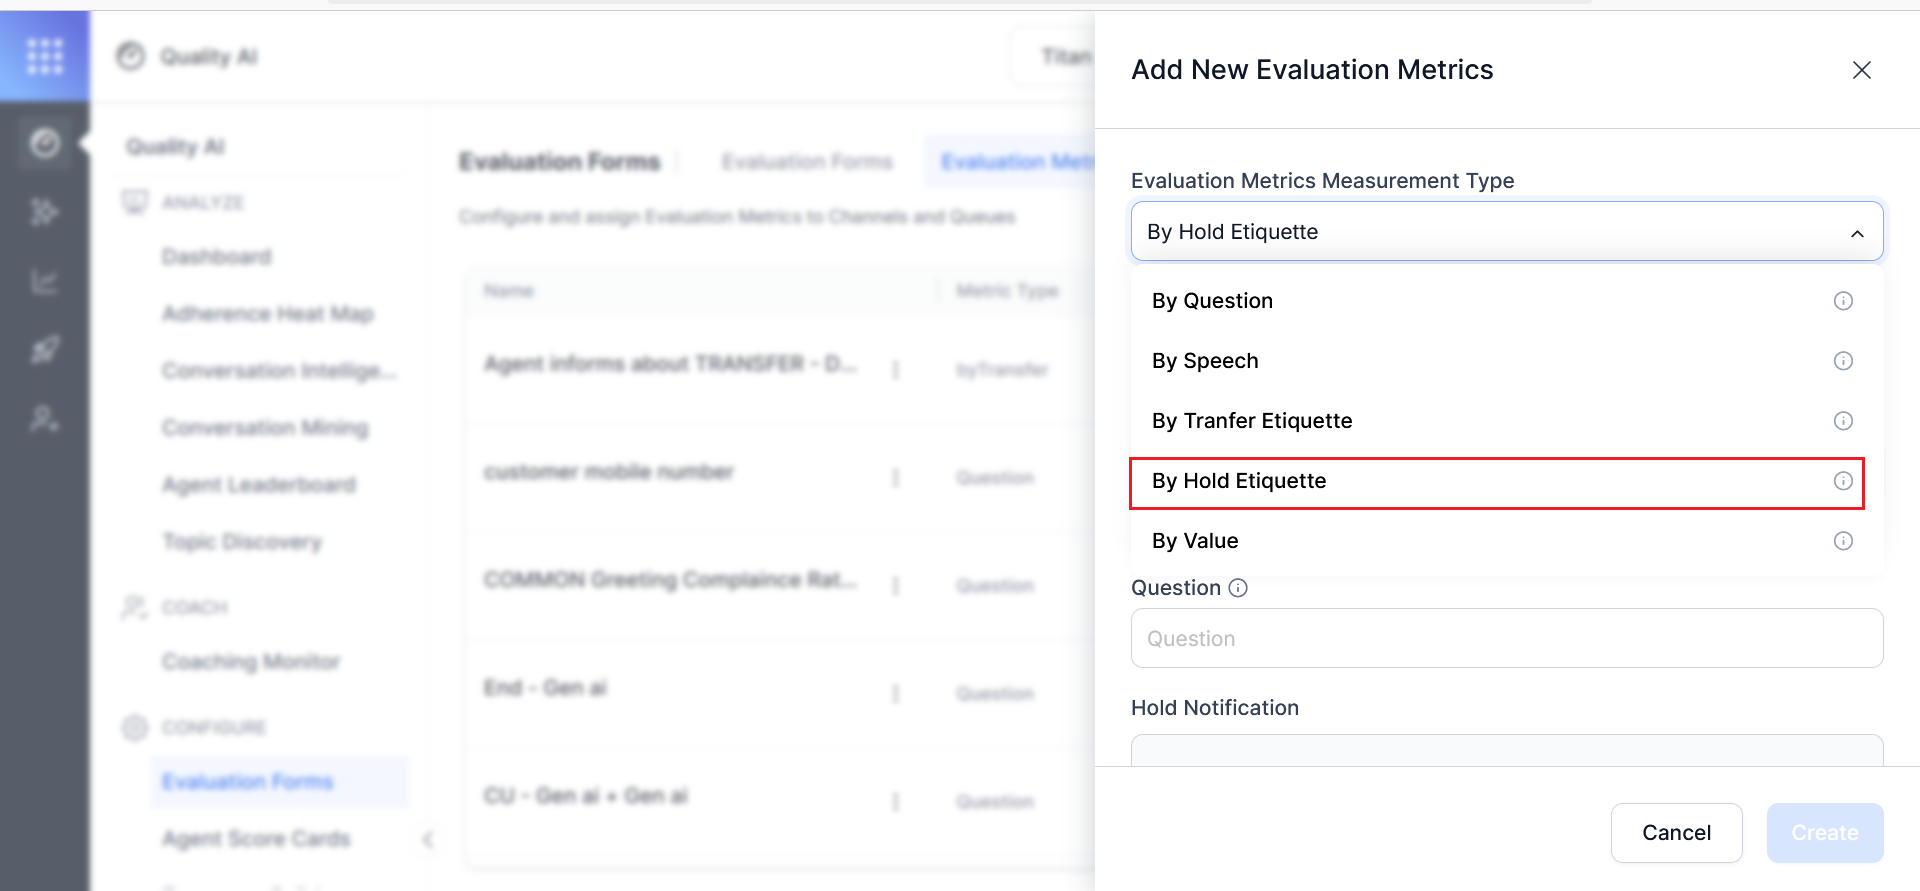Click the info icon beside By Speech
The image size is (1920, 891).
tap(1843, 361)
